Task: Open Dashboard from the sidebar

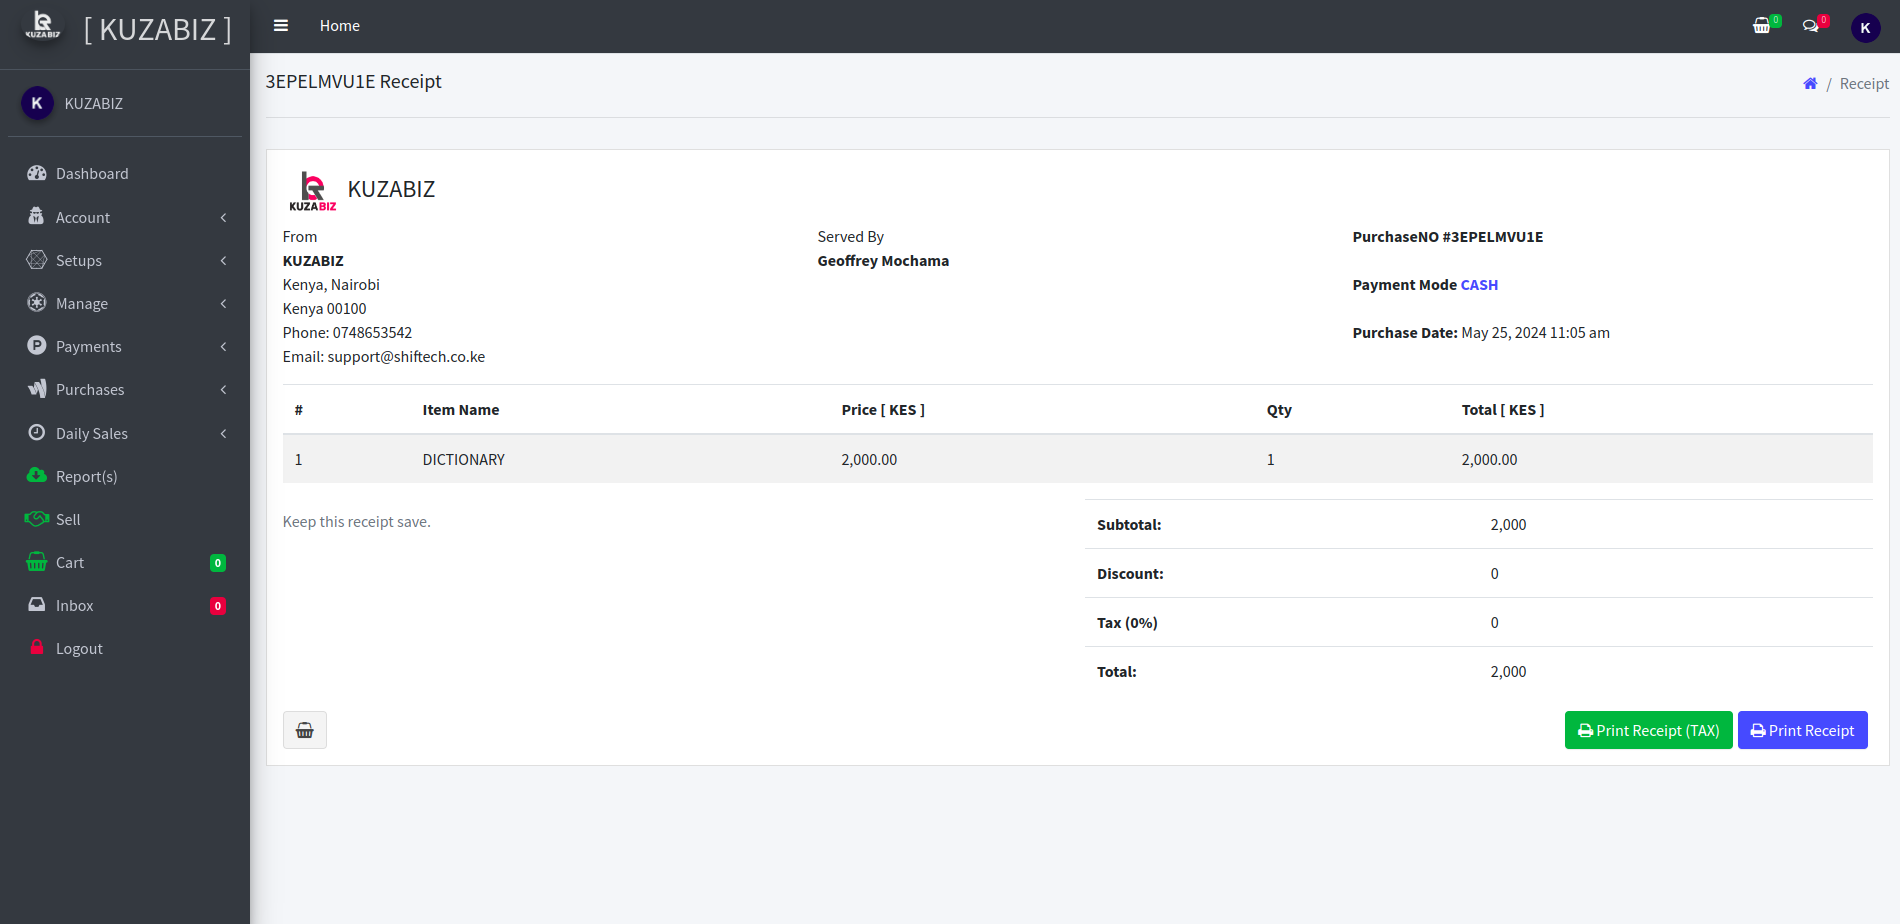Action: 92,174
